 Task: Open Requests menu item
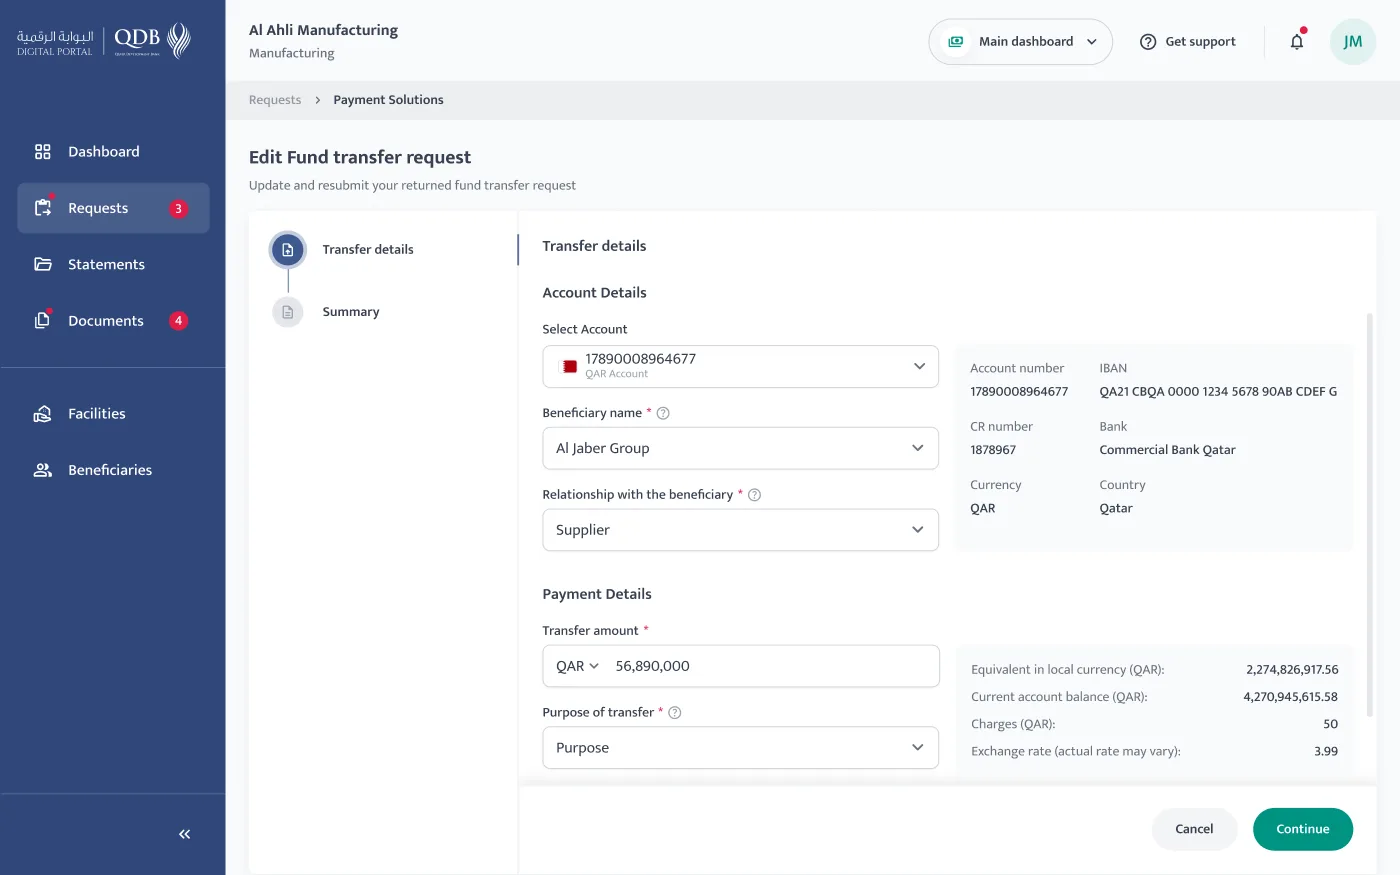[x=113, y=208]
